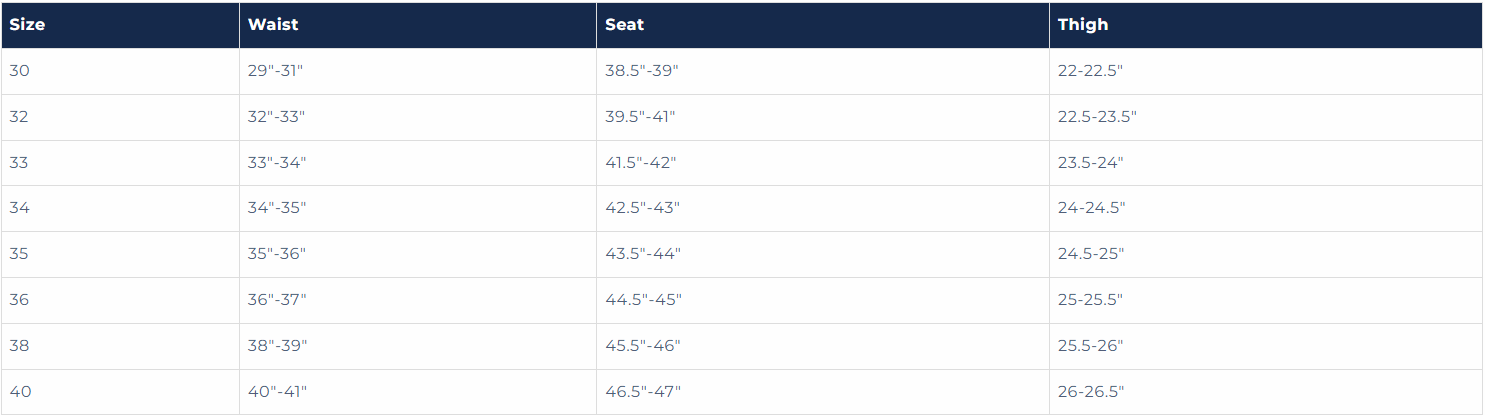Click the Seat column header

(624, 25)
